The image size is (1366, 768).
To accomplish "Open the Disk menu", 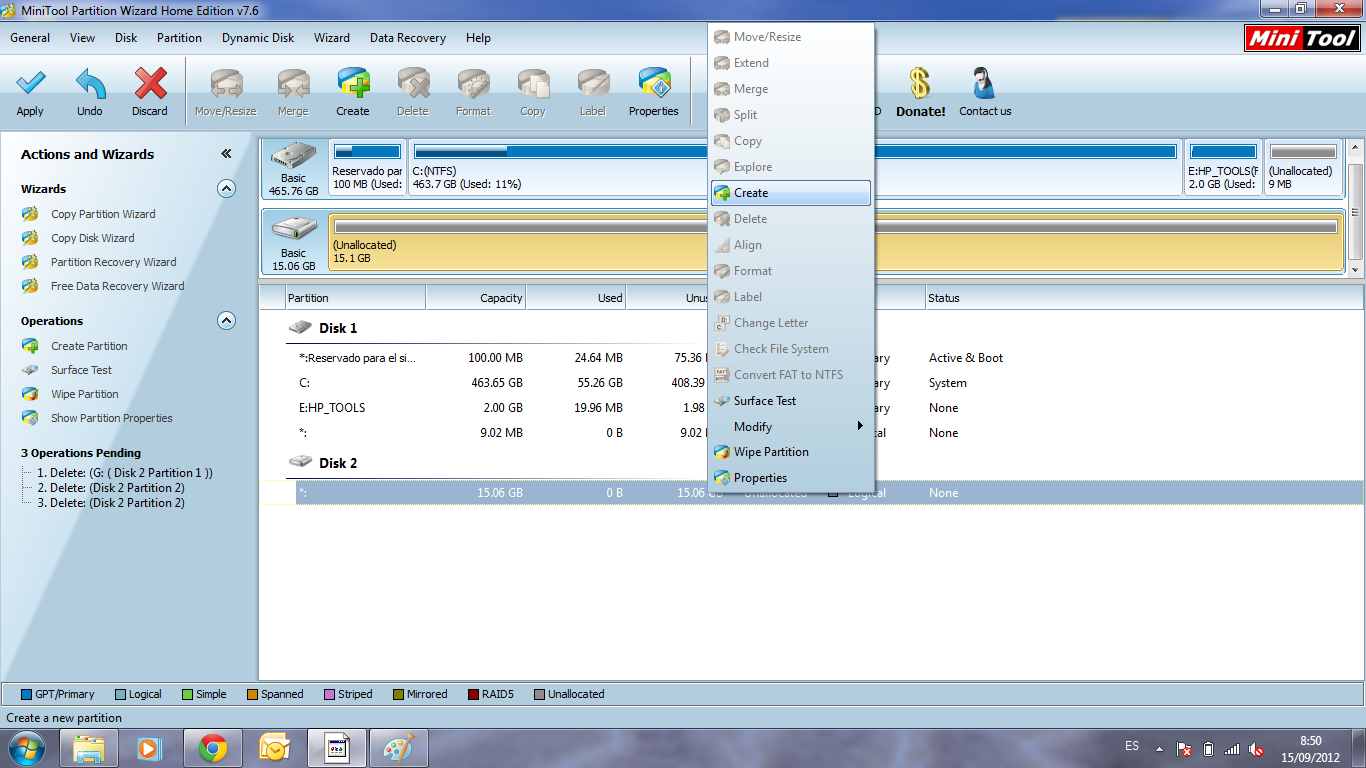I will [126, 38].
